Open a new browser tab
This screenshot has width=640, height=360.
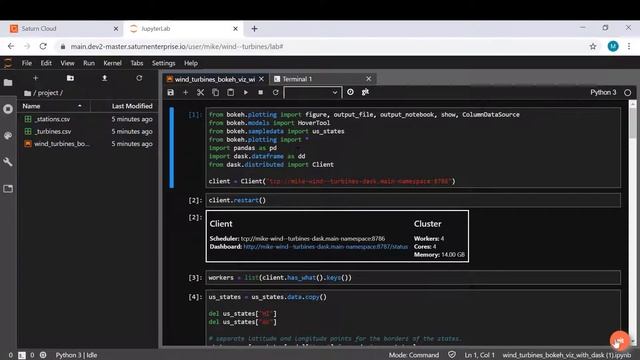pyautogui.click(x=254, y=29)
